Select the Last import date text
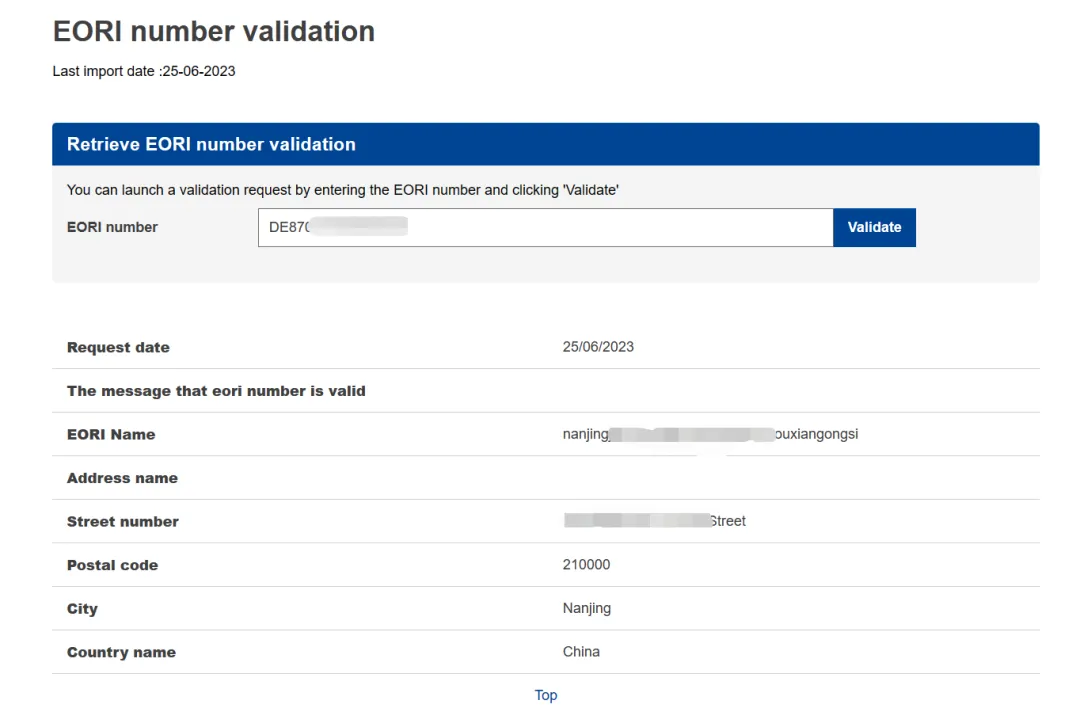Screen dimensions: 1080x708 click(144, 71)
